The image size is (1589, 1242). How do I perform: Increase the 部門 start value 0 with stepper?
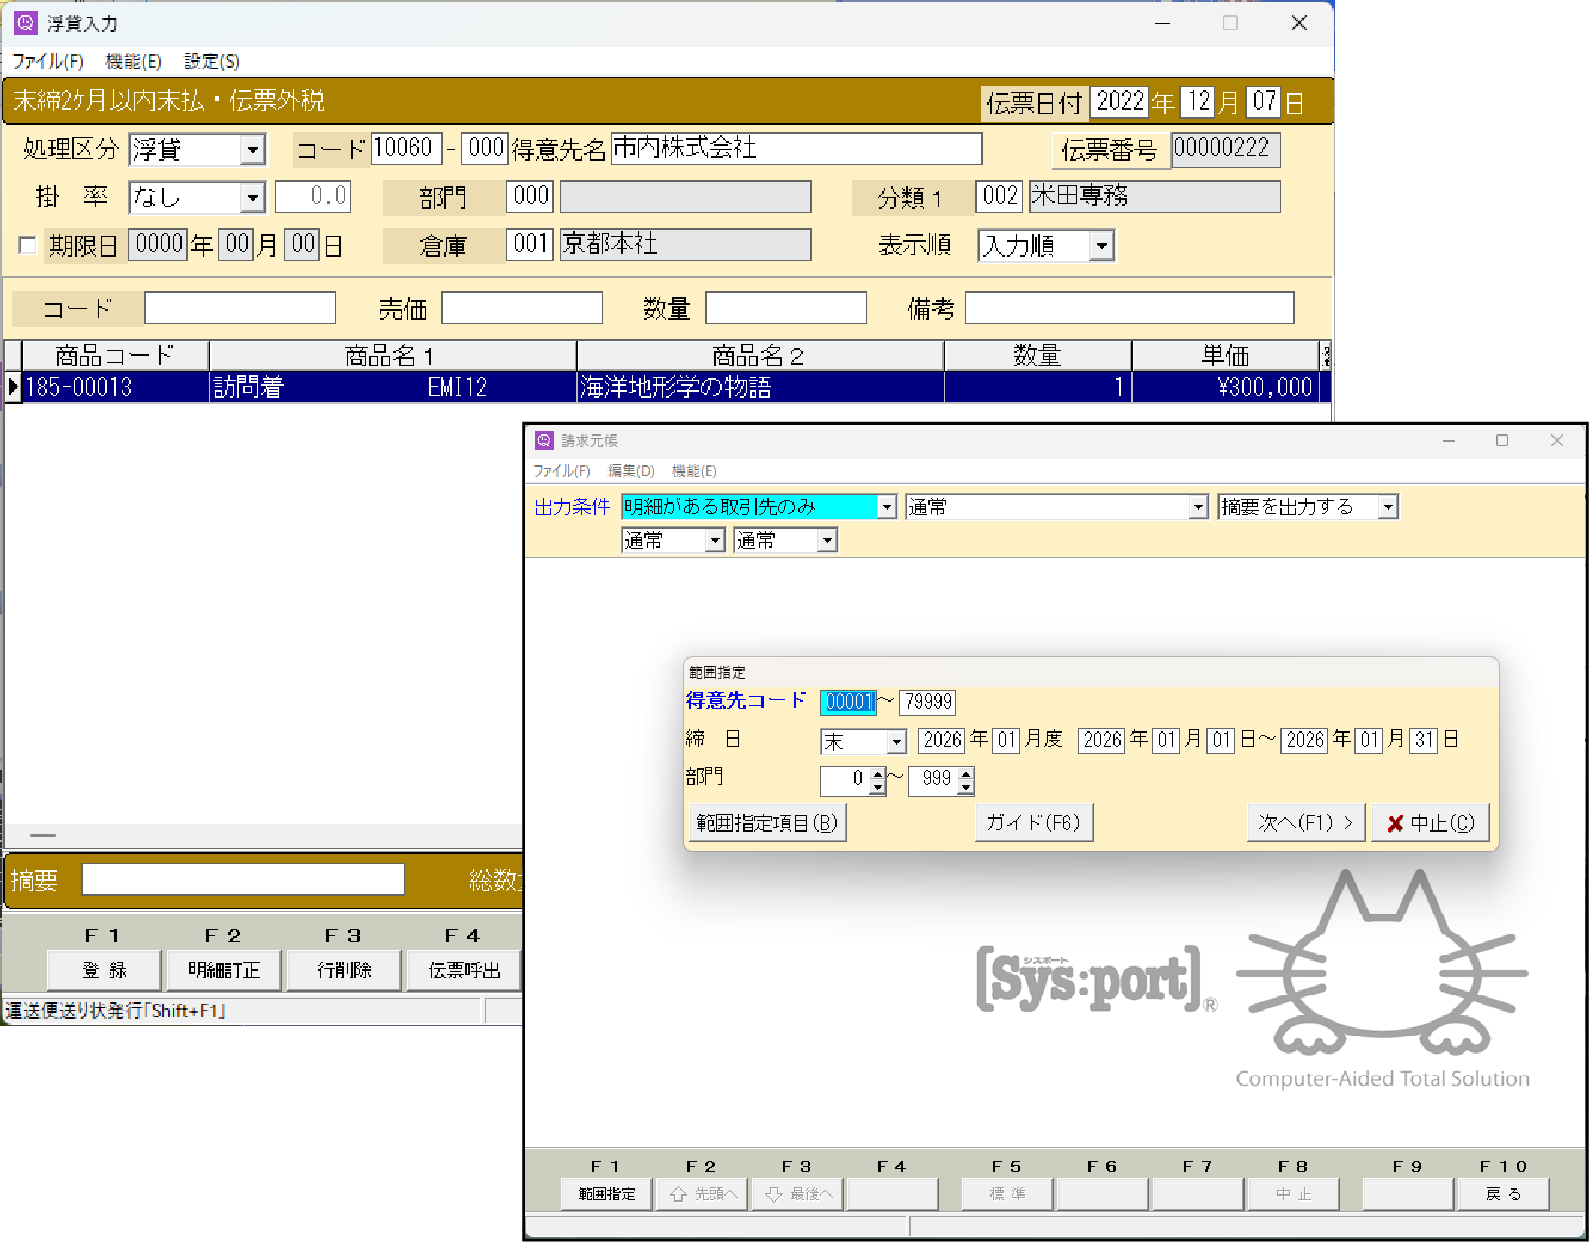(x=878, y=774)
